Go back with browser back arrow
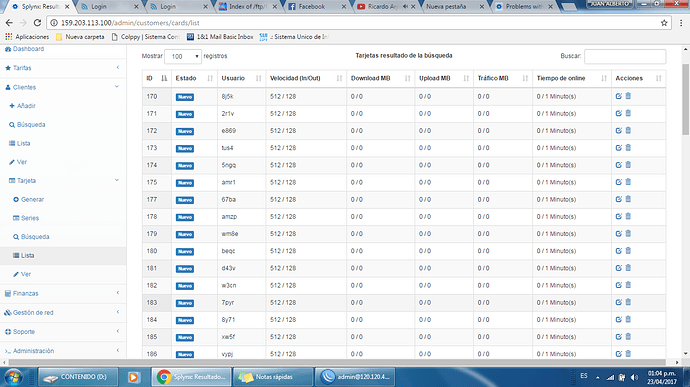 click(x=9, y=23)
